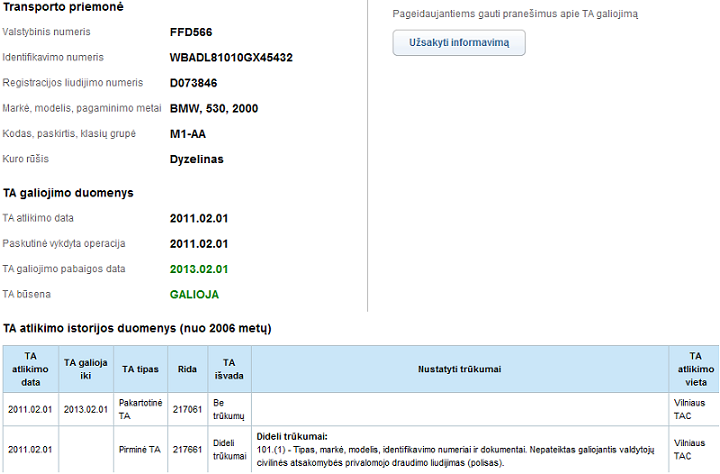Click the bold Dideli trūkumai: defect heading

coord(292,437)
